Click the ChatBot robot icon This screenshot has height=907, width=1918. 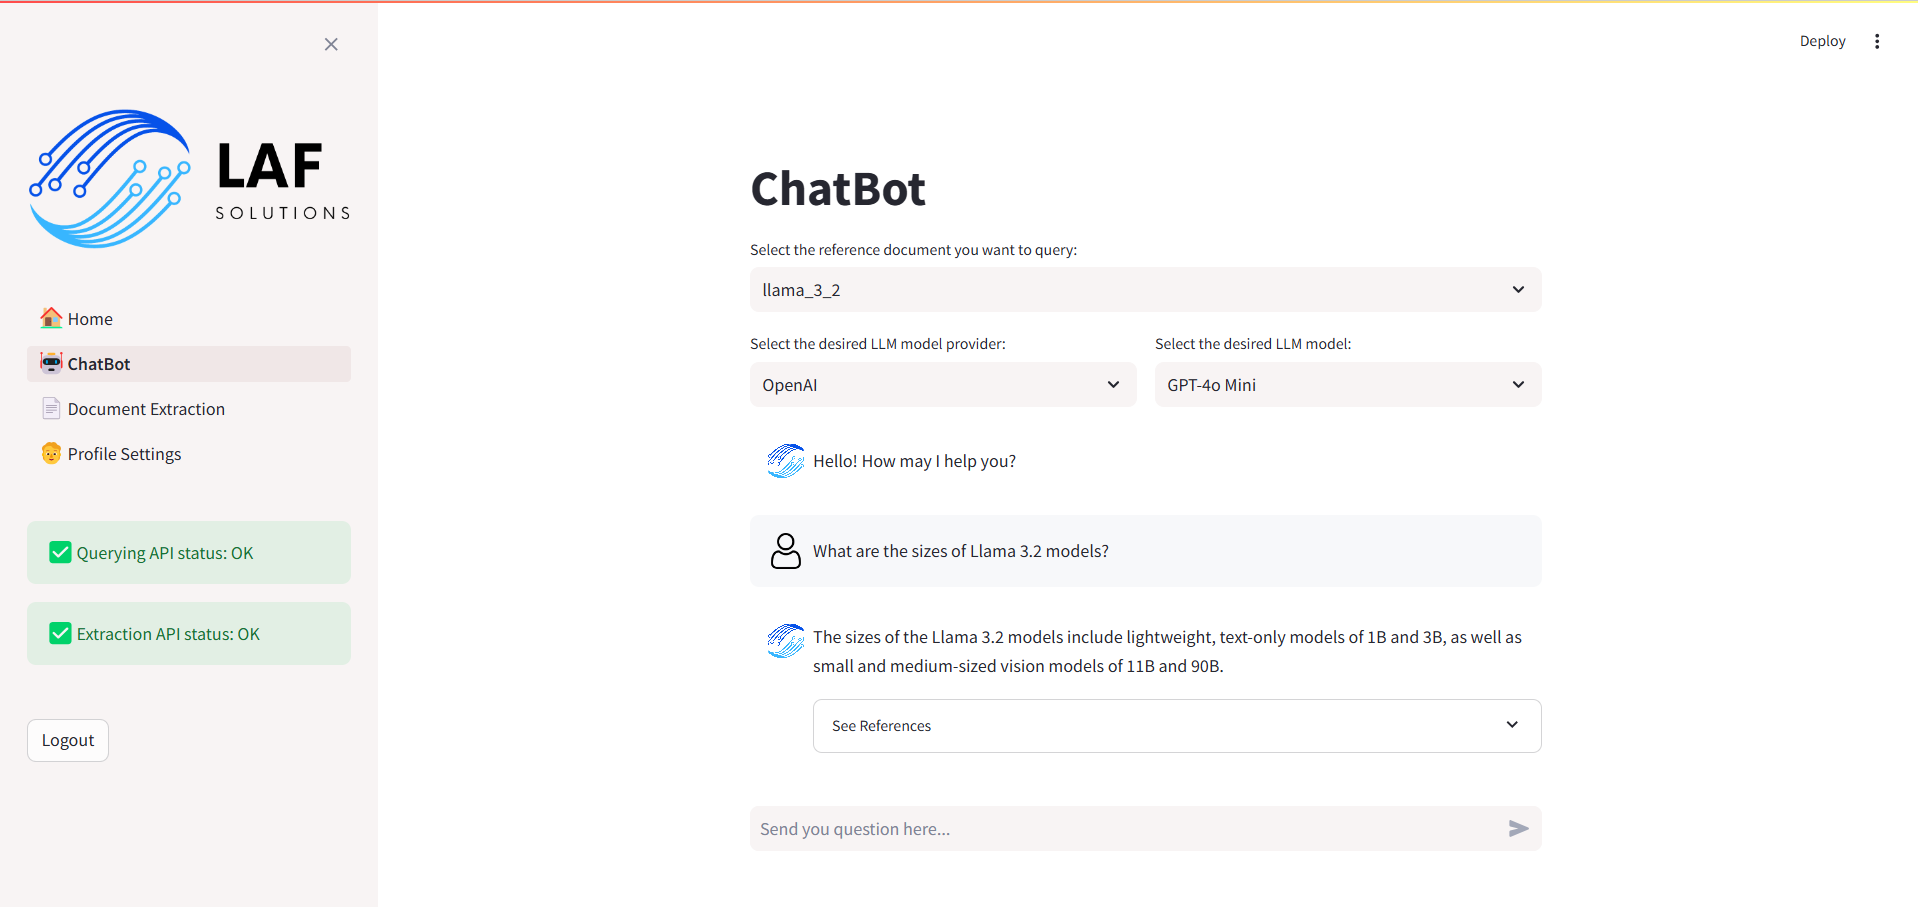point(51,363)
